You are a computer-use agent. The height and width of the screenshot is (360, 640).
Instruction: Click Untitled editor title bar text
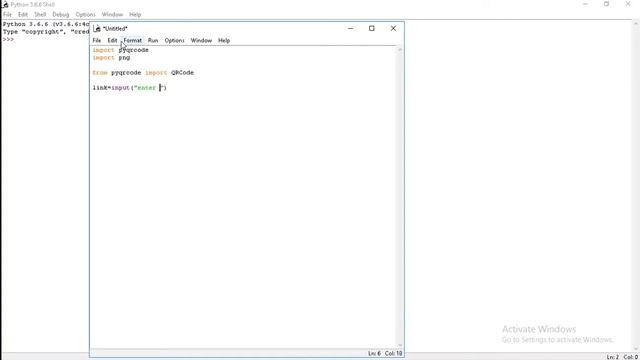(115, 29)
